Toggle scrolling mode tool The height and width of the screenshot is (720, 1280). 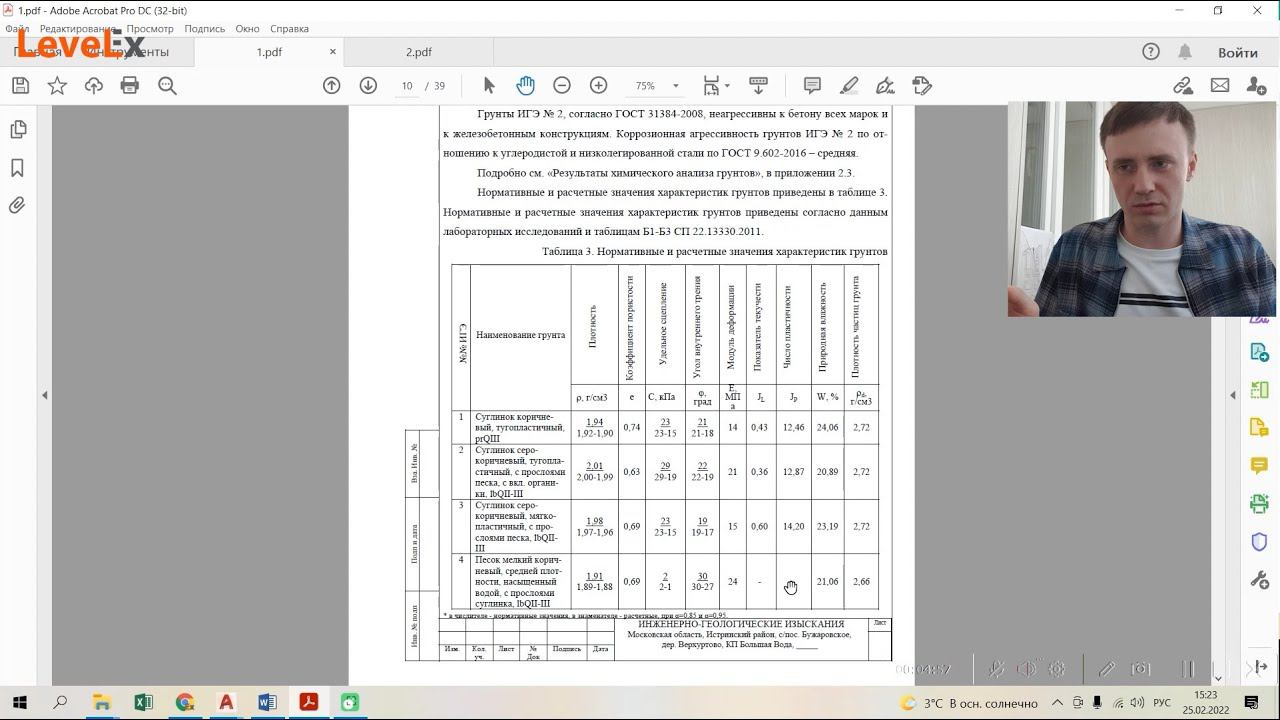pyautogui.click(x=758, y=86)
